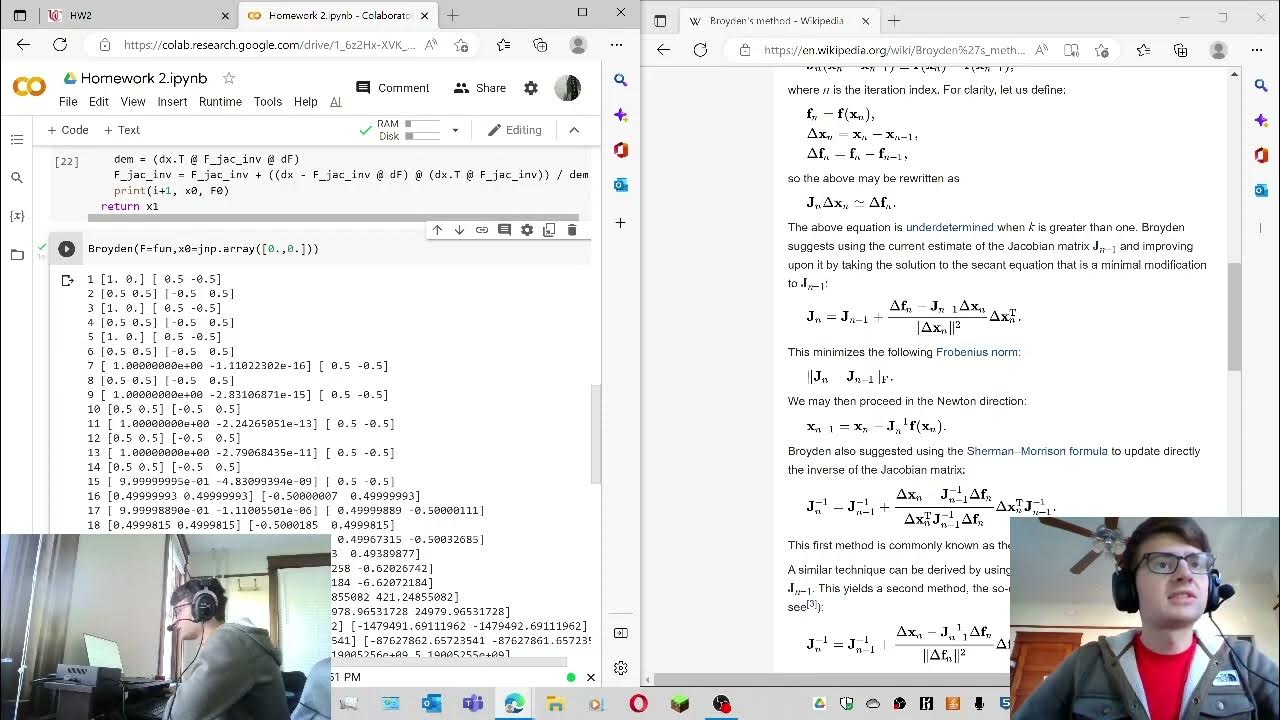Open Immersive Reader in Wikipedia window
Image resolution: width=1280 pixels, height=720 pixels.
point(1071,50)
